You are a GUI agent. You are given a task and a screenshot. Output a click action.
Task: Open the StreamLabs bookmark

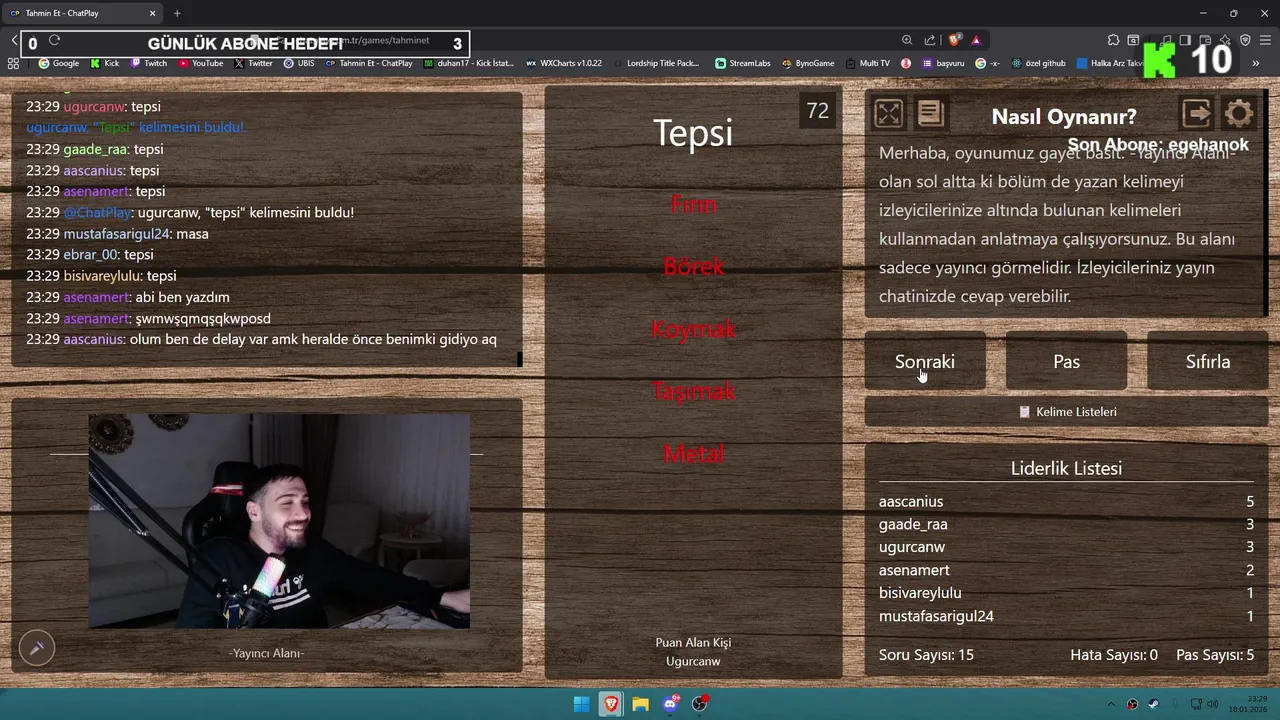coord(743,63)
